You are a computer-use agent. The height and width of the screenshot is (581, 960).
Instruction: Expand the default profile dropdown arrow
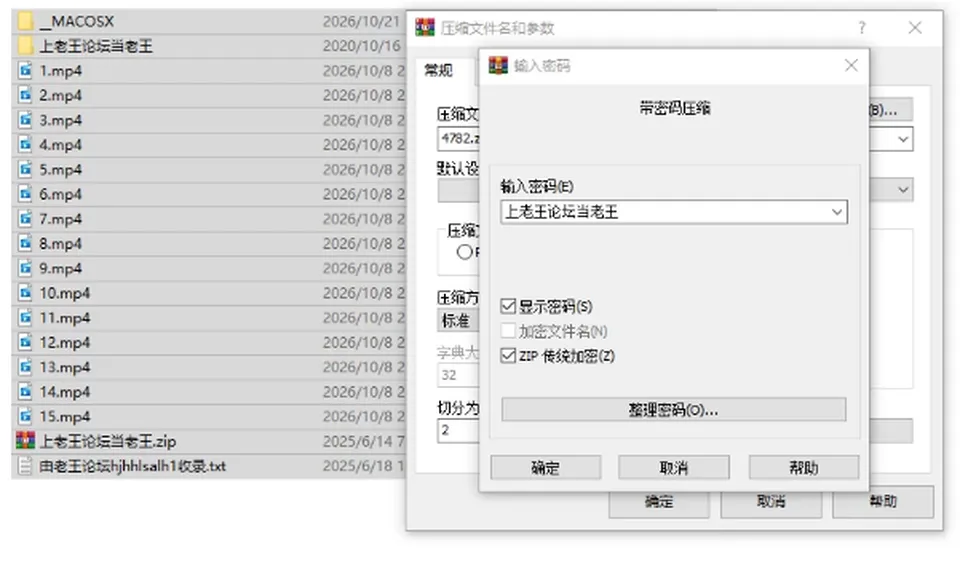pos(903,189)
